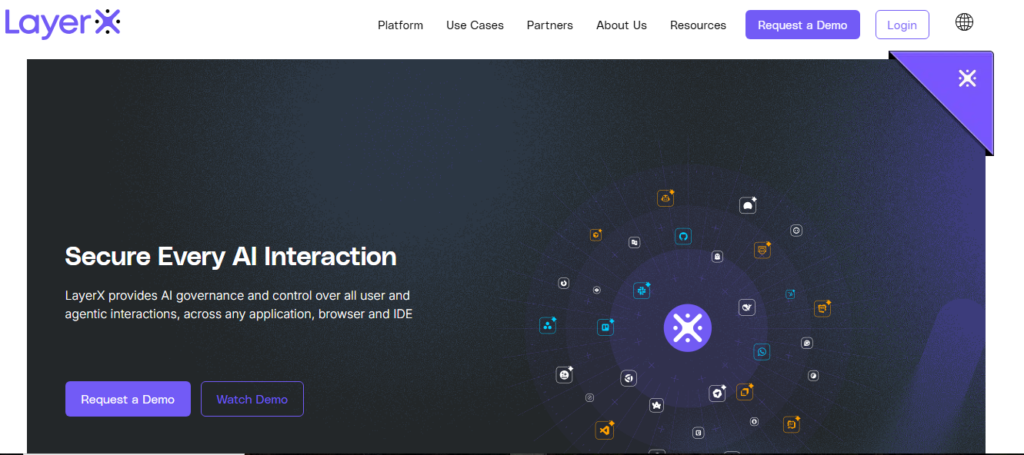Viewport: 1024px width, 455px height.
Task: Click the 'LayerX provides AI governance' paragraph
Action: tap(239, 305)
